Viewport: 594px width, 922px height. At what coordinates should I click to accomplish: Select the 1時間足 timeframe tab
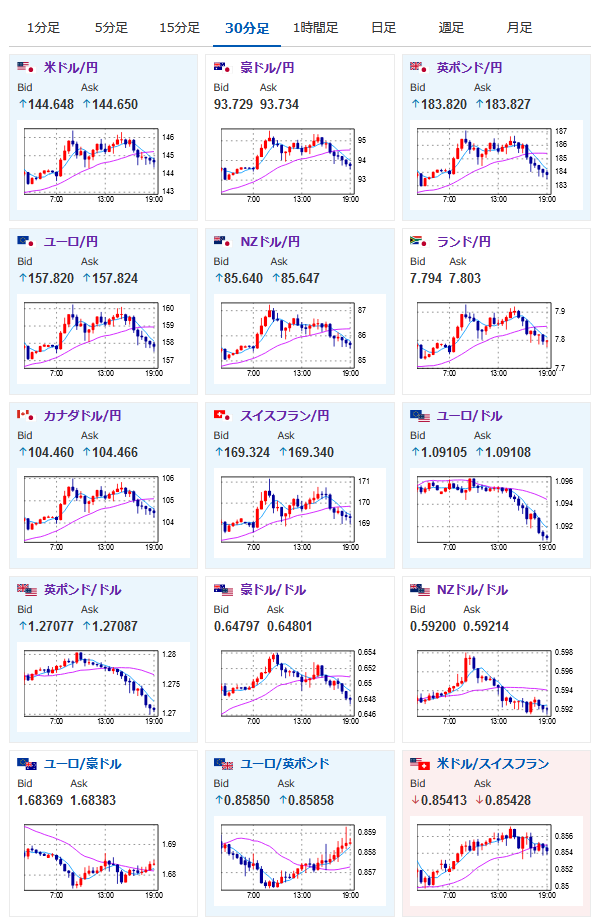coord(316,28)
